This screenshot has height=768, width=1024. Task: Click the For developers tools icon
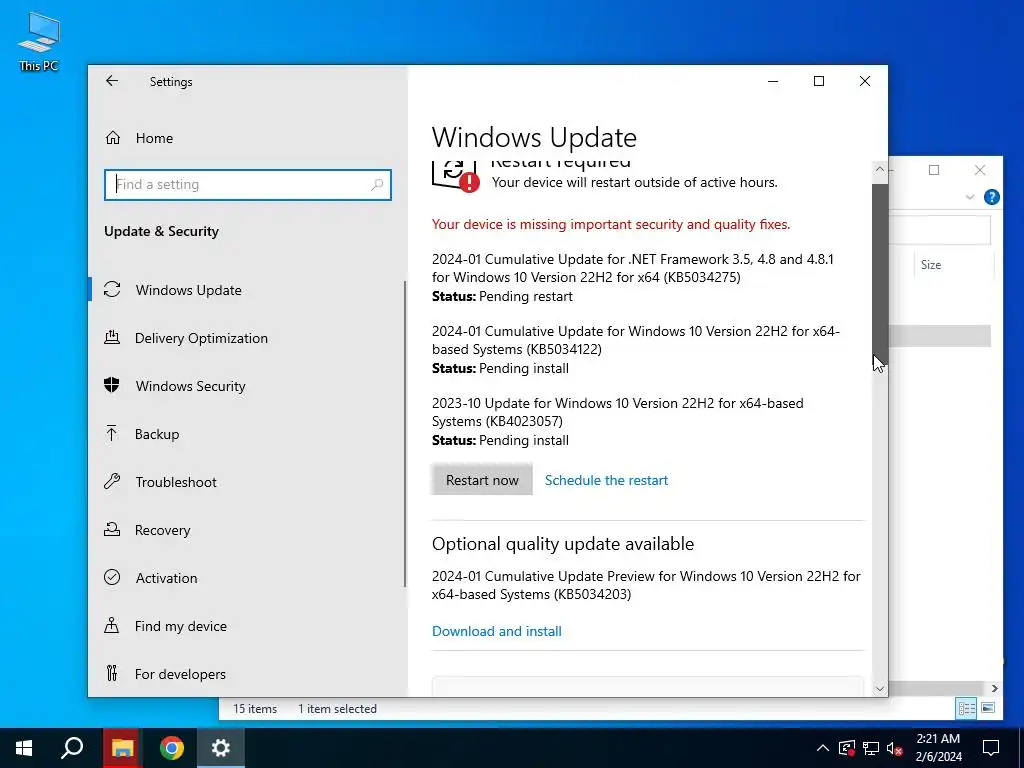(112, 673)
